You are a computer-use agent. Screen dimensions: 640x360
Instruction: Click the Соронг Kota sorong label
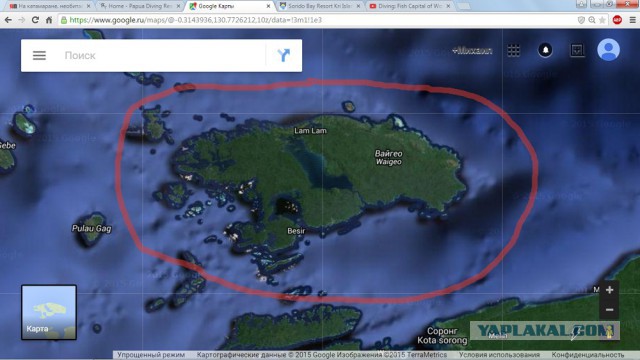442,336
